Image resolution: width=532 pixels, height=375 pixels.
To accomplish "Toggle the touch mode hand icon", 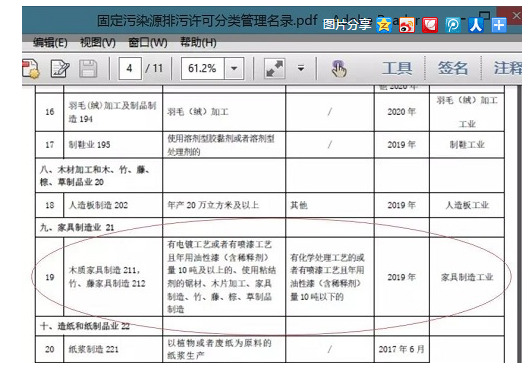I will click(x=339, y=69).
